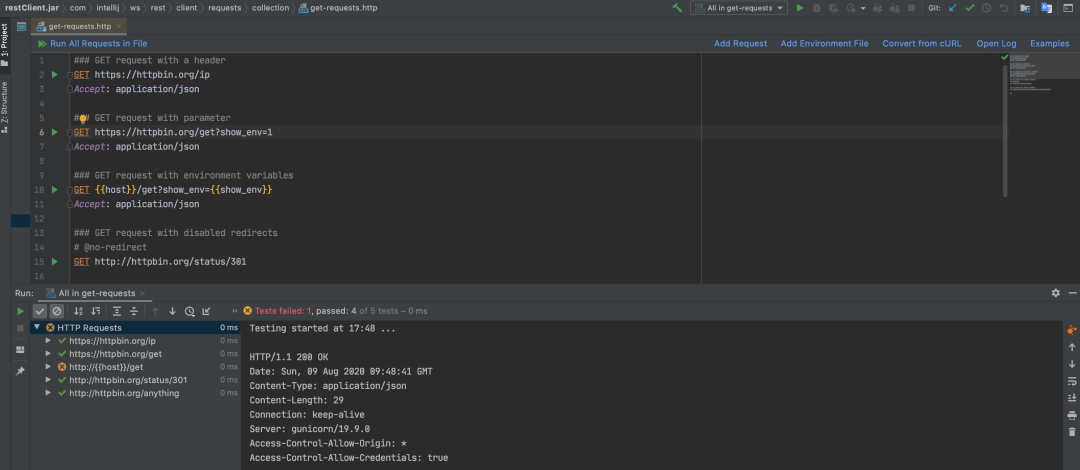Image resolution: width=1080 pixels, height=470 pixels.
Task: Toggle Scroll to End in the console side toolbar
Action: pos(1072,398)
